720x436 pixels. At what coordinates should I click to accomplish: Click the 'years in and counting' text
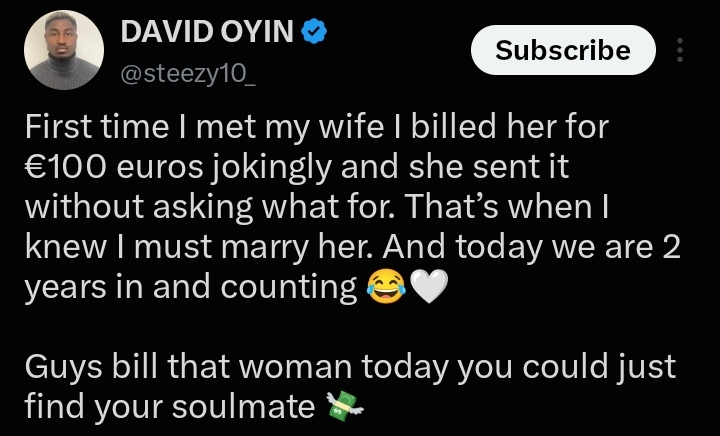(191, 287)
